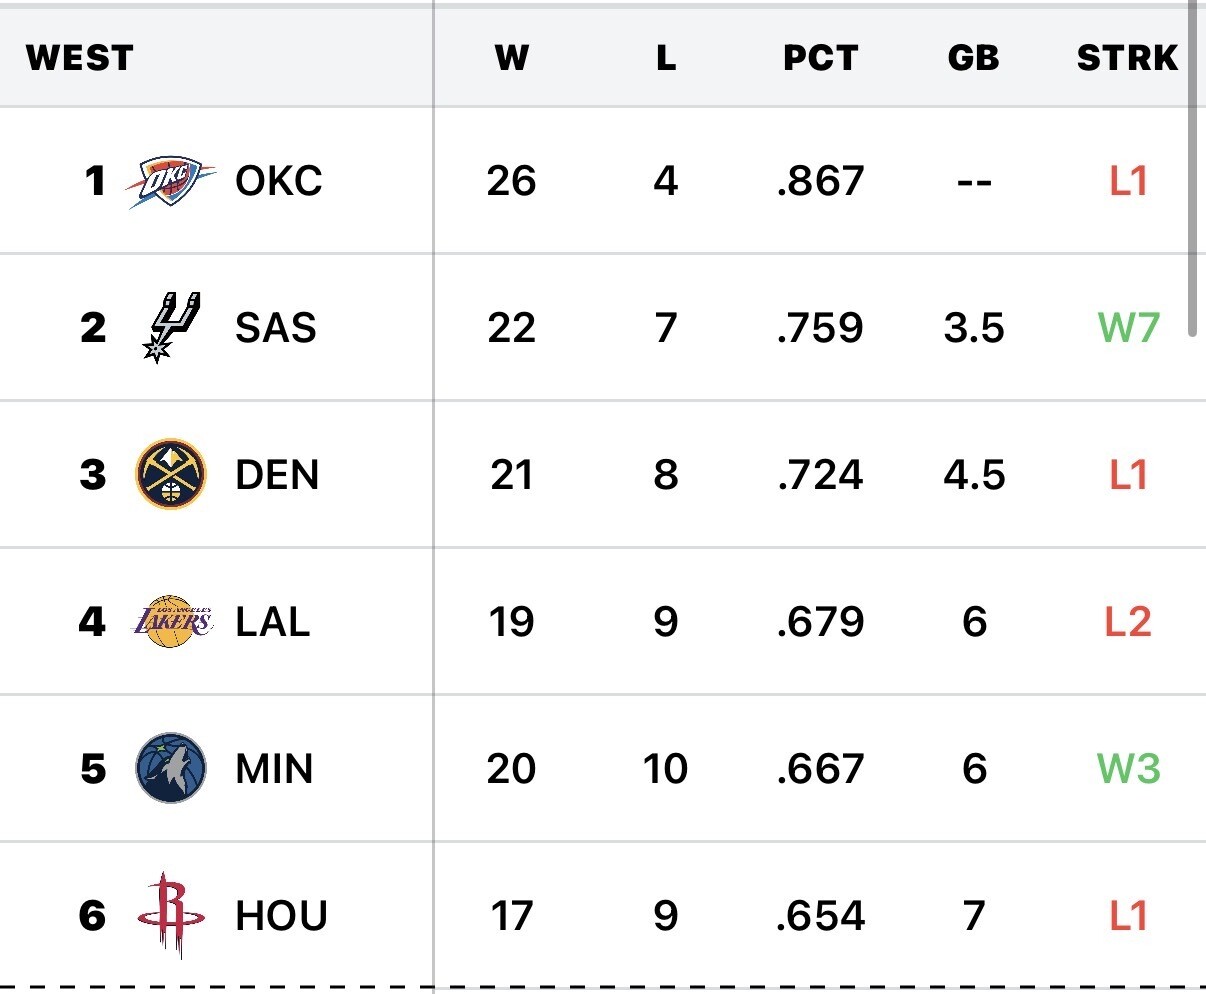
Task: Sort by PCT column header
Action: click(x=820, y=58)
